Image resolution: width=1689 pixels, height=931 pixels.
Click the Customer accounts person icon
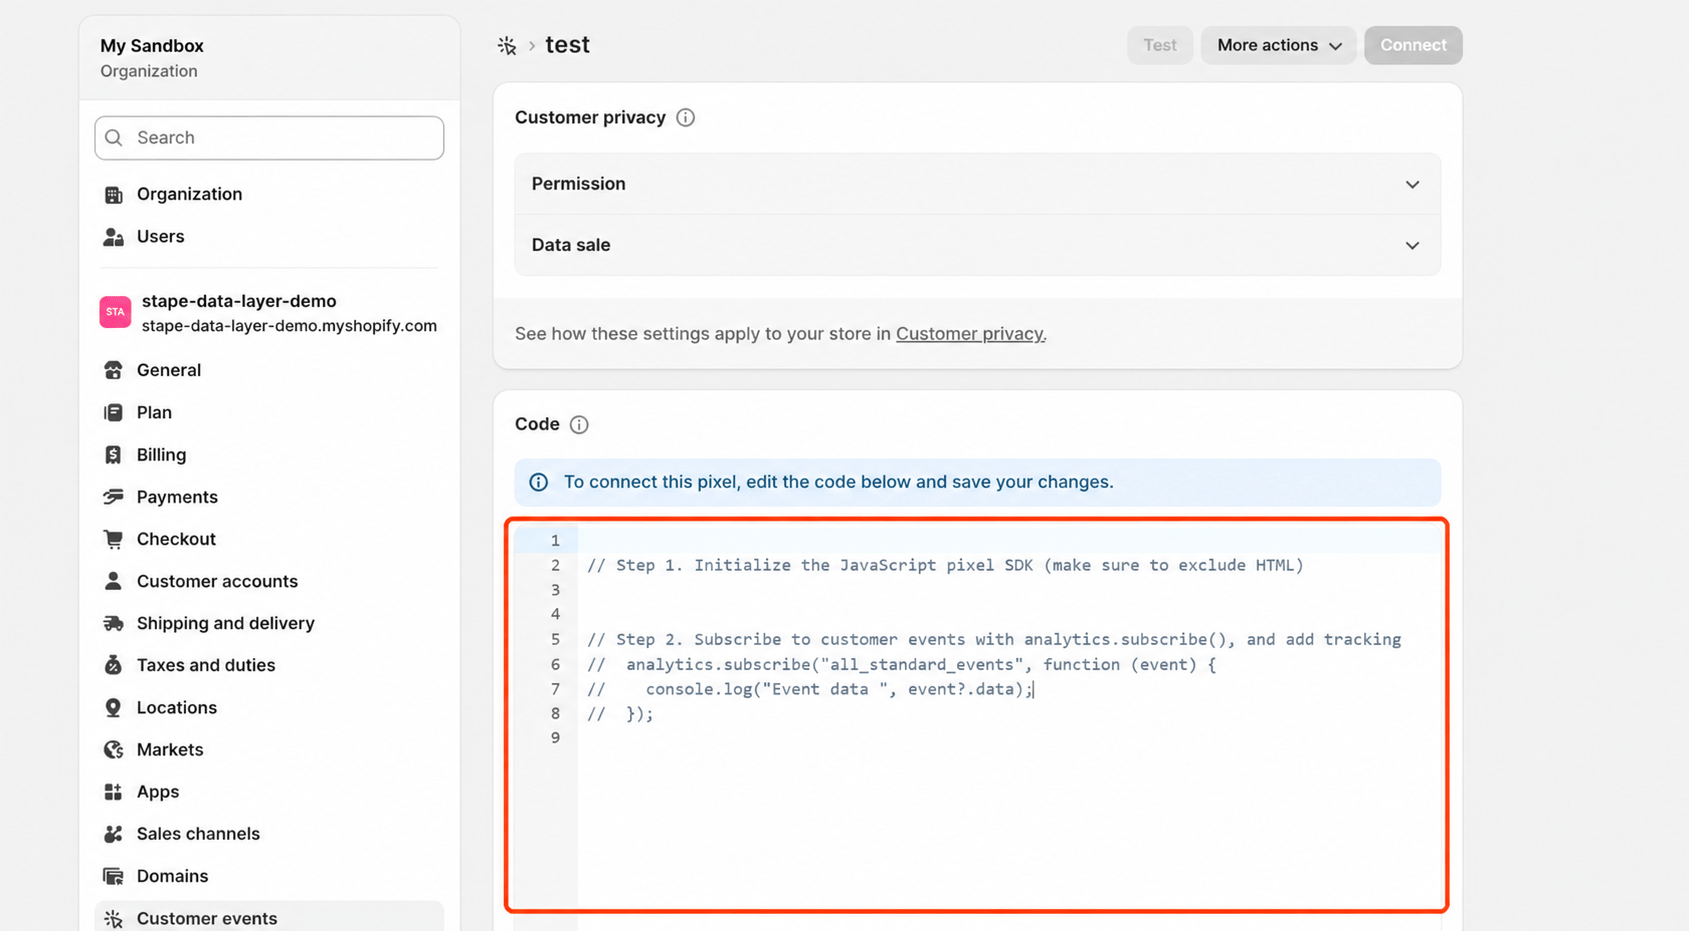tap(113, 581)
